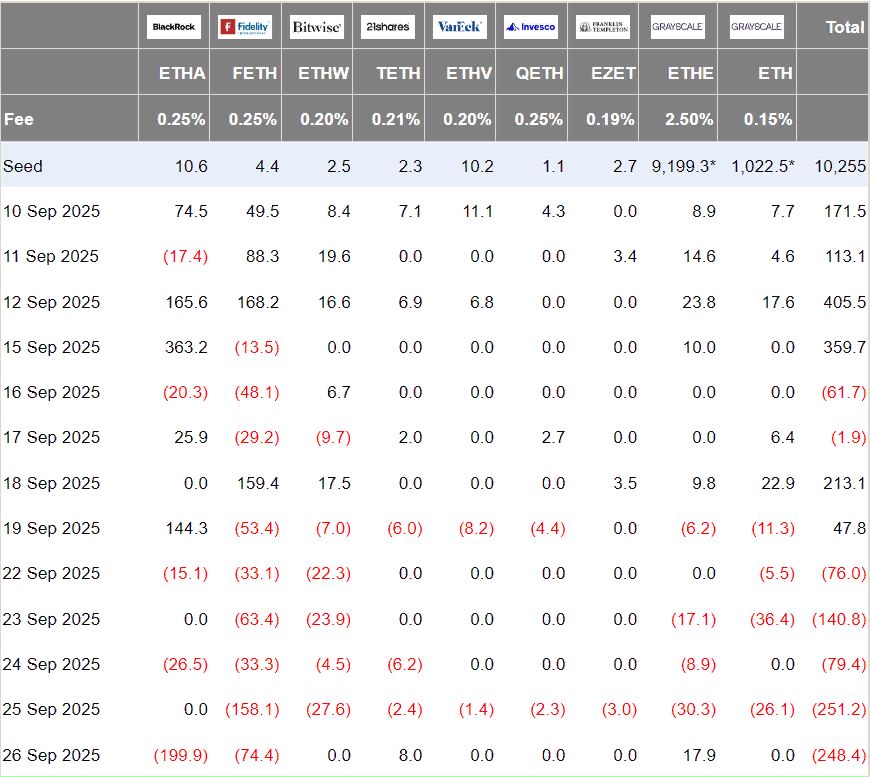Click the Invesco logo

point(531,27)
